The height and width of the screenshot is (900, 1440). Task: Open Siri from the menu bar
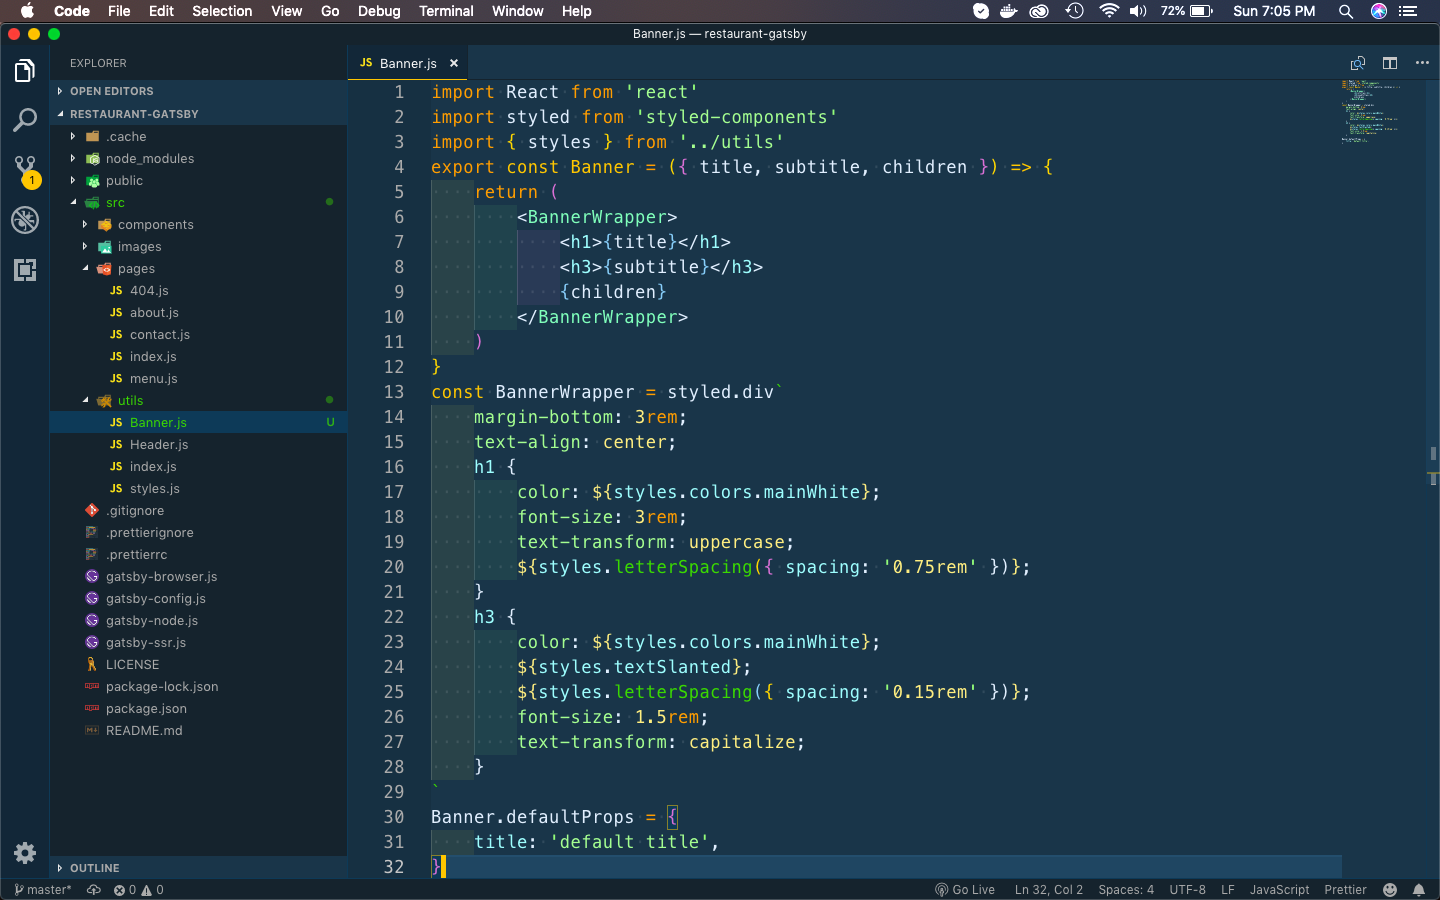pos(1379,11)
